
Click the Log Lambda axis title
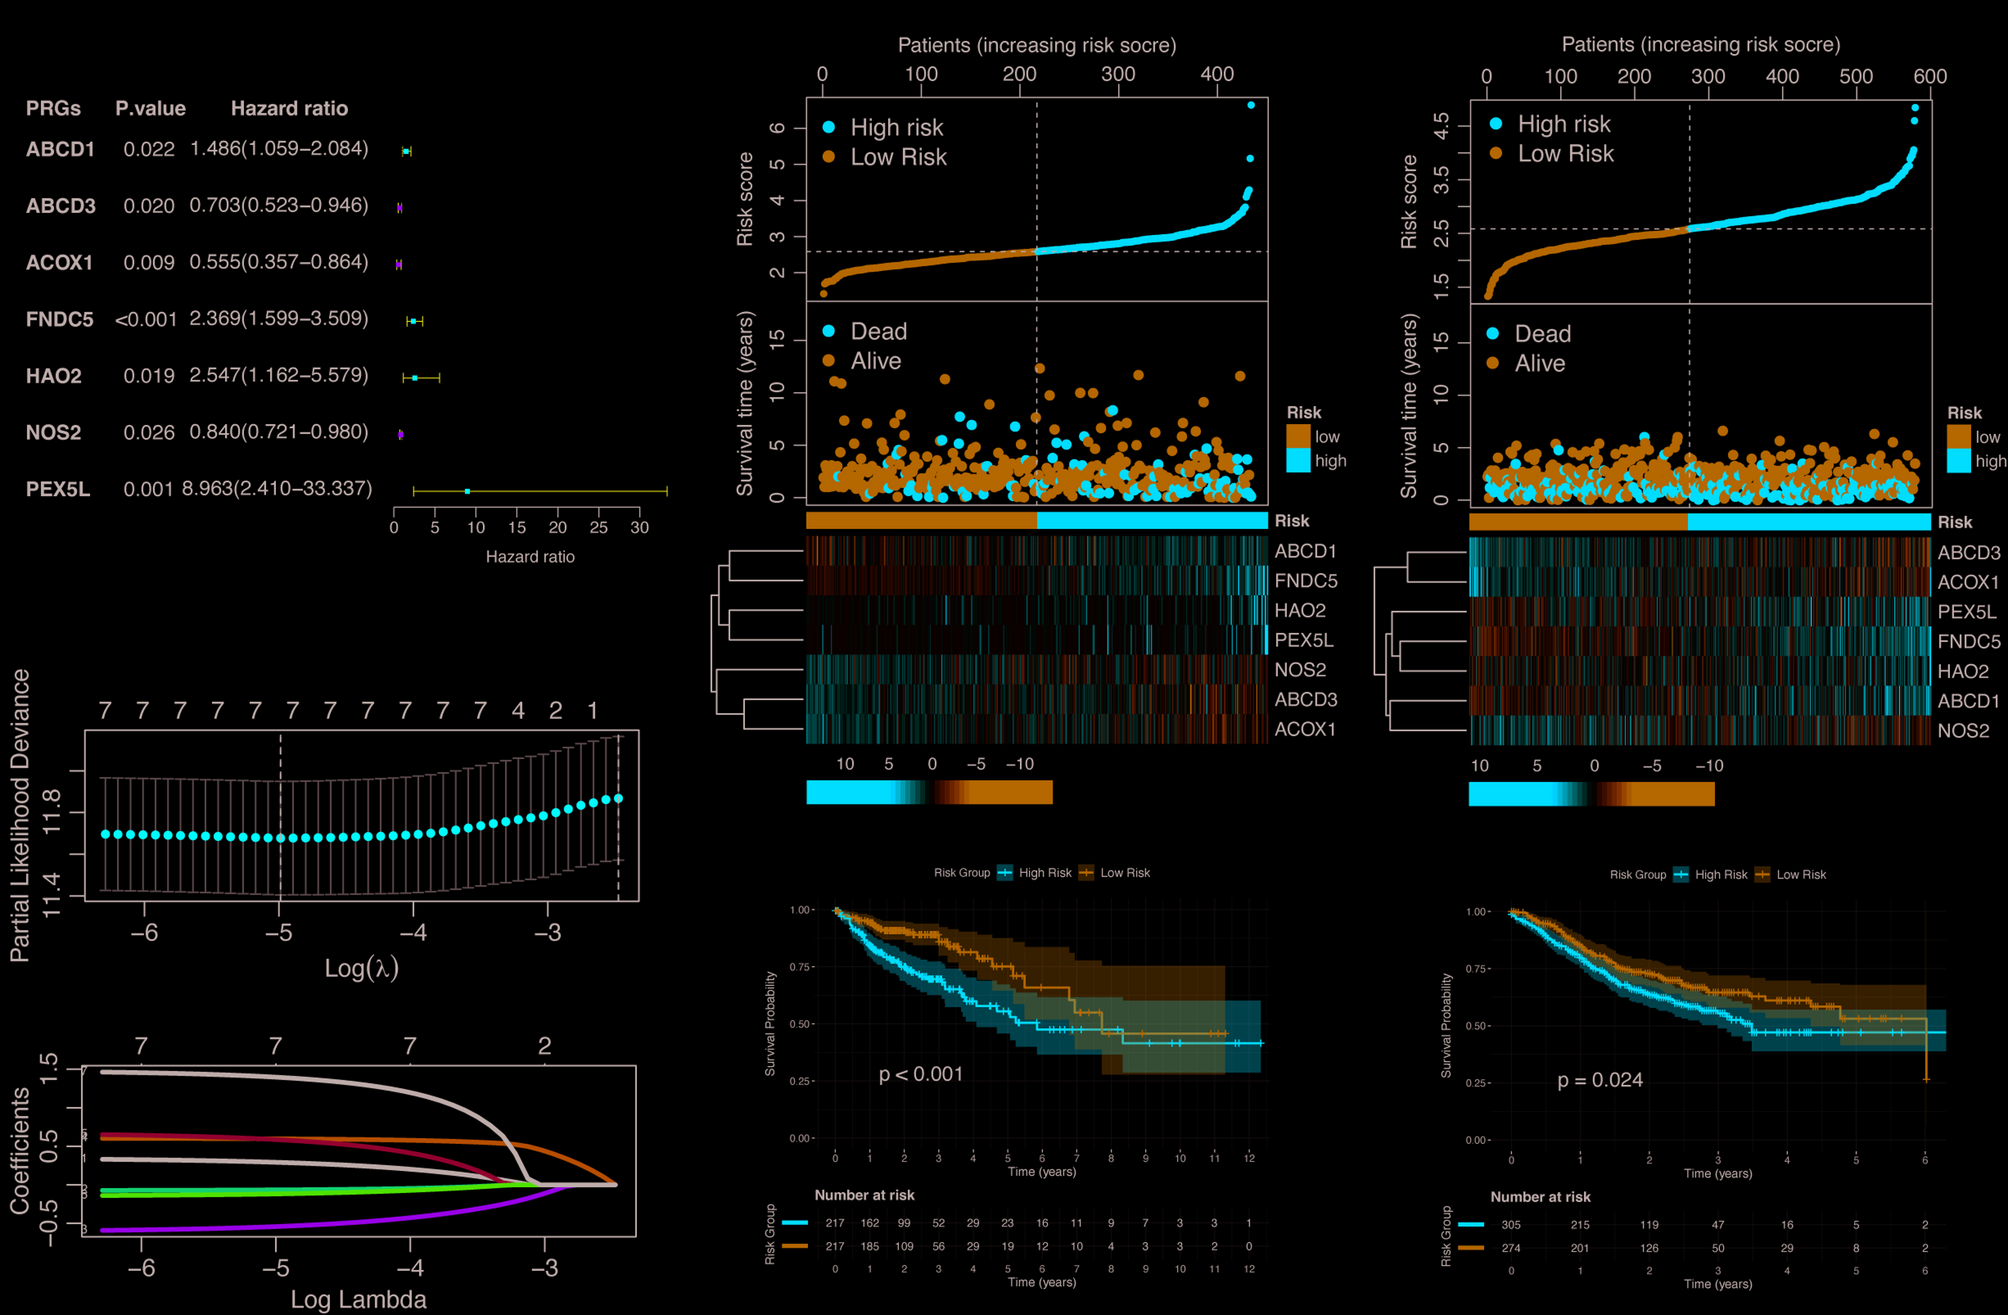pyautogui.click(x=358, y=1299)
